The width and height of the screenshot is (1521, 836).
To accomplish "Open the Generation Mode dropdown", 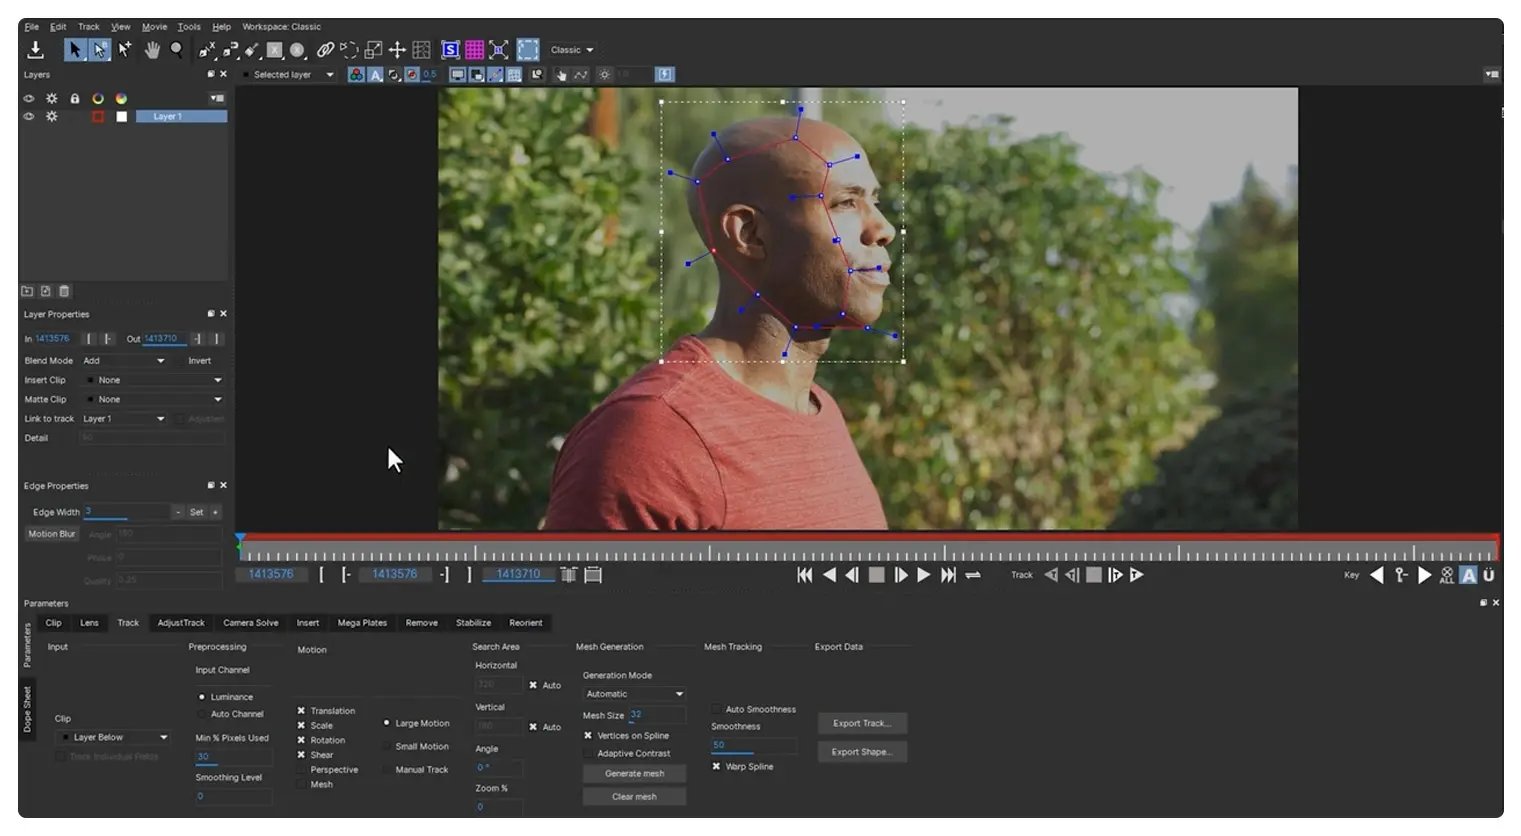I will pyautogui.click(x=632, y=693).
